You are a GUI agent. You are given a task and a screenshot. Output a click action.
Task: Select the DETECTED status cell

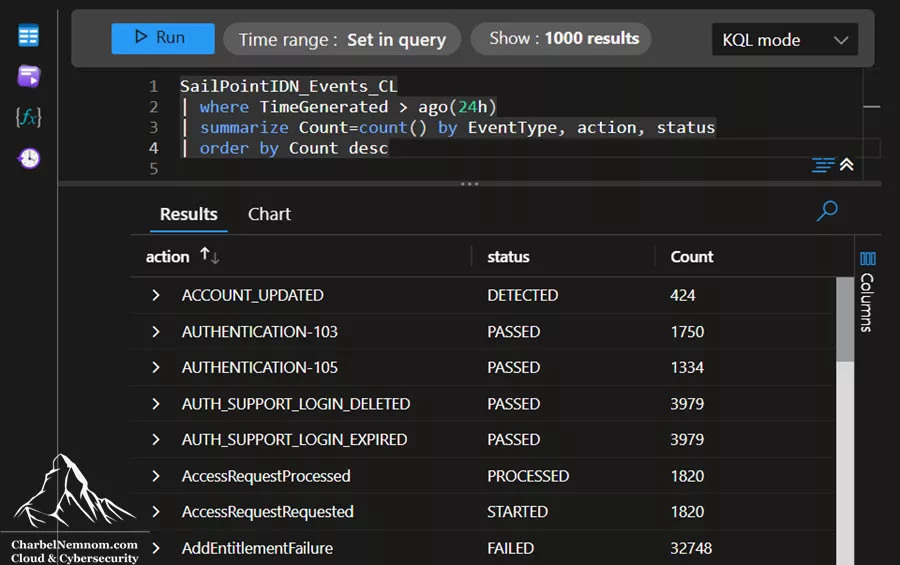click(522, 295)
